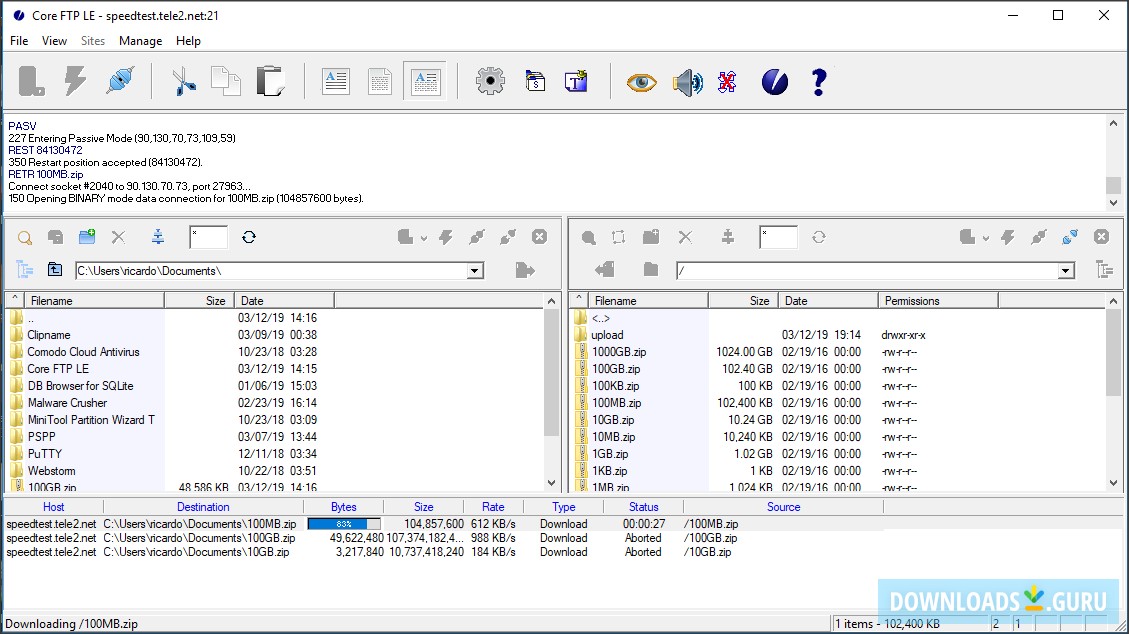Click the remote file list scroll down arrow
The height and width of the screenshot is (634, 1129).
(1113, 483)
